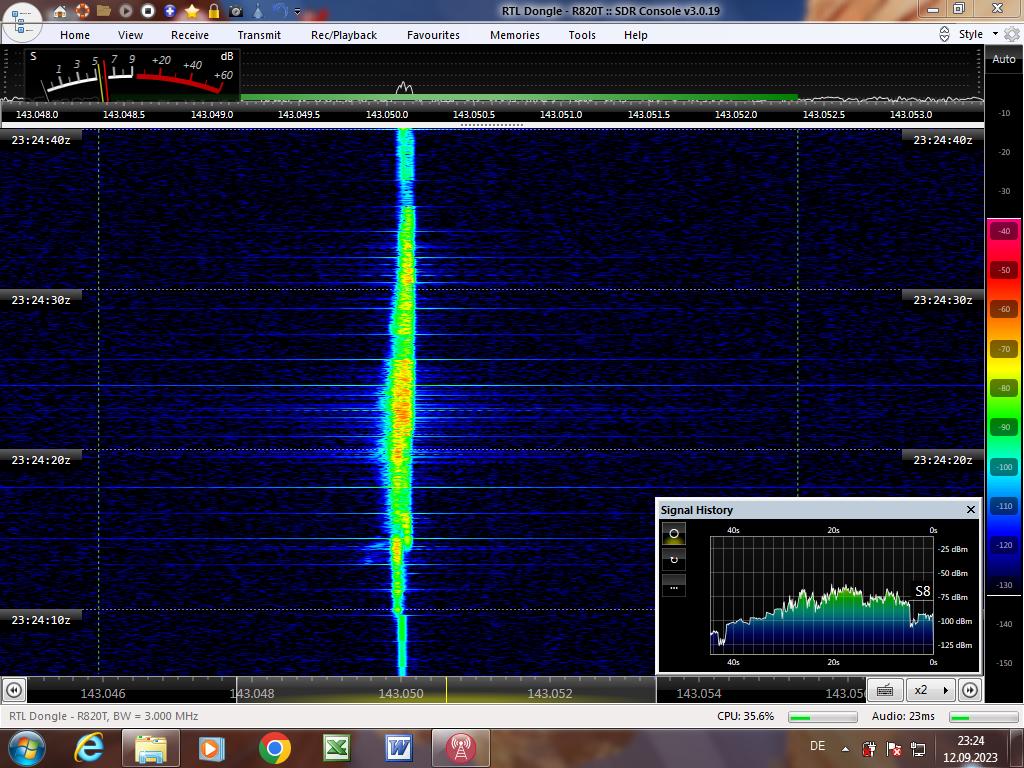Click the lifebuoy support icon
Viewport: 1024px width, 768px height.
point(82,10)
